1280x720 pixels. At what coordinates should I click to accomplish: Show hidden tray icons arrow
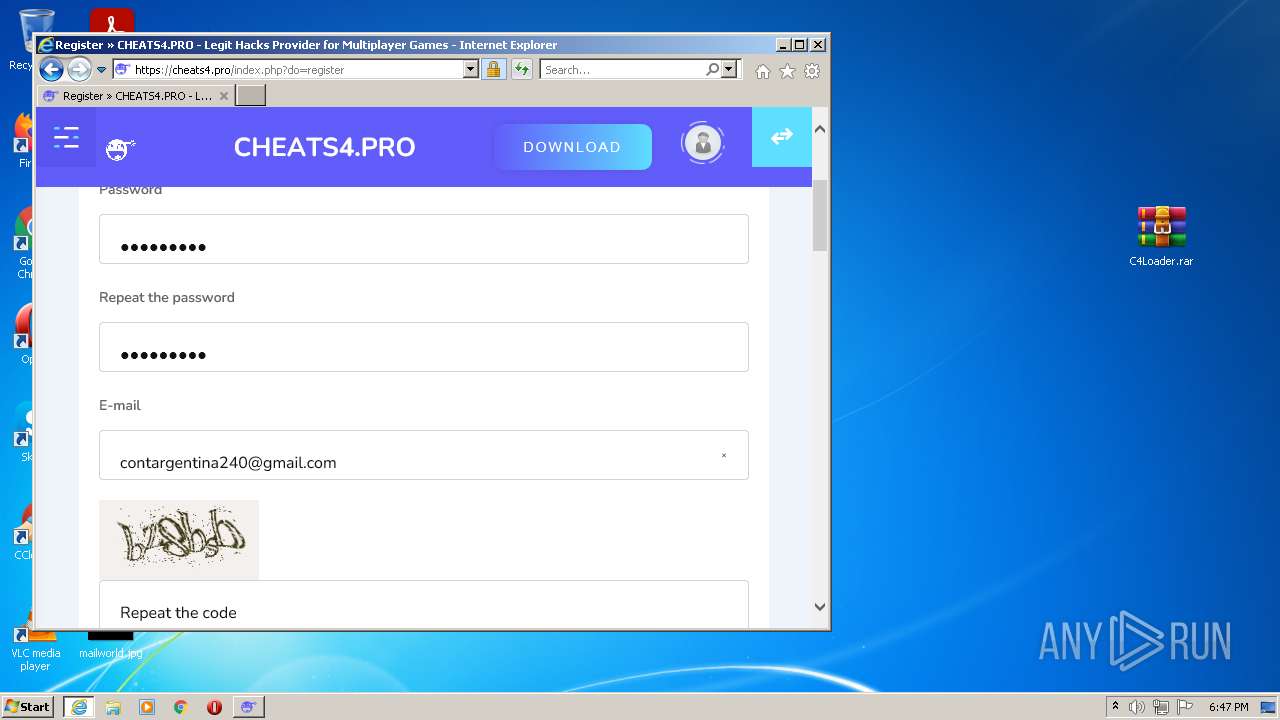coord(1115,707)
